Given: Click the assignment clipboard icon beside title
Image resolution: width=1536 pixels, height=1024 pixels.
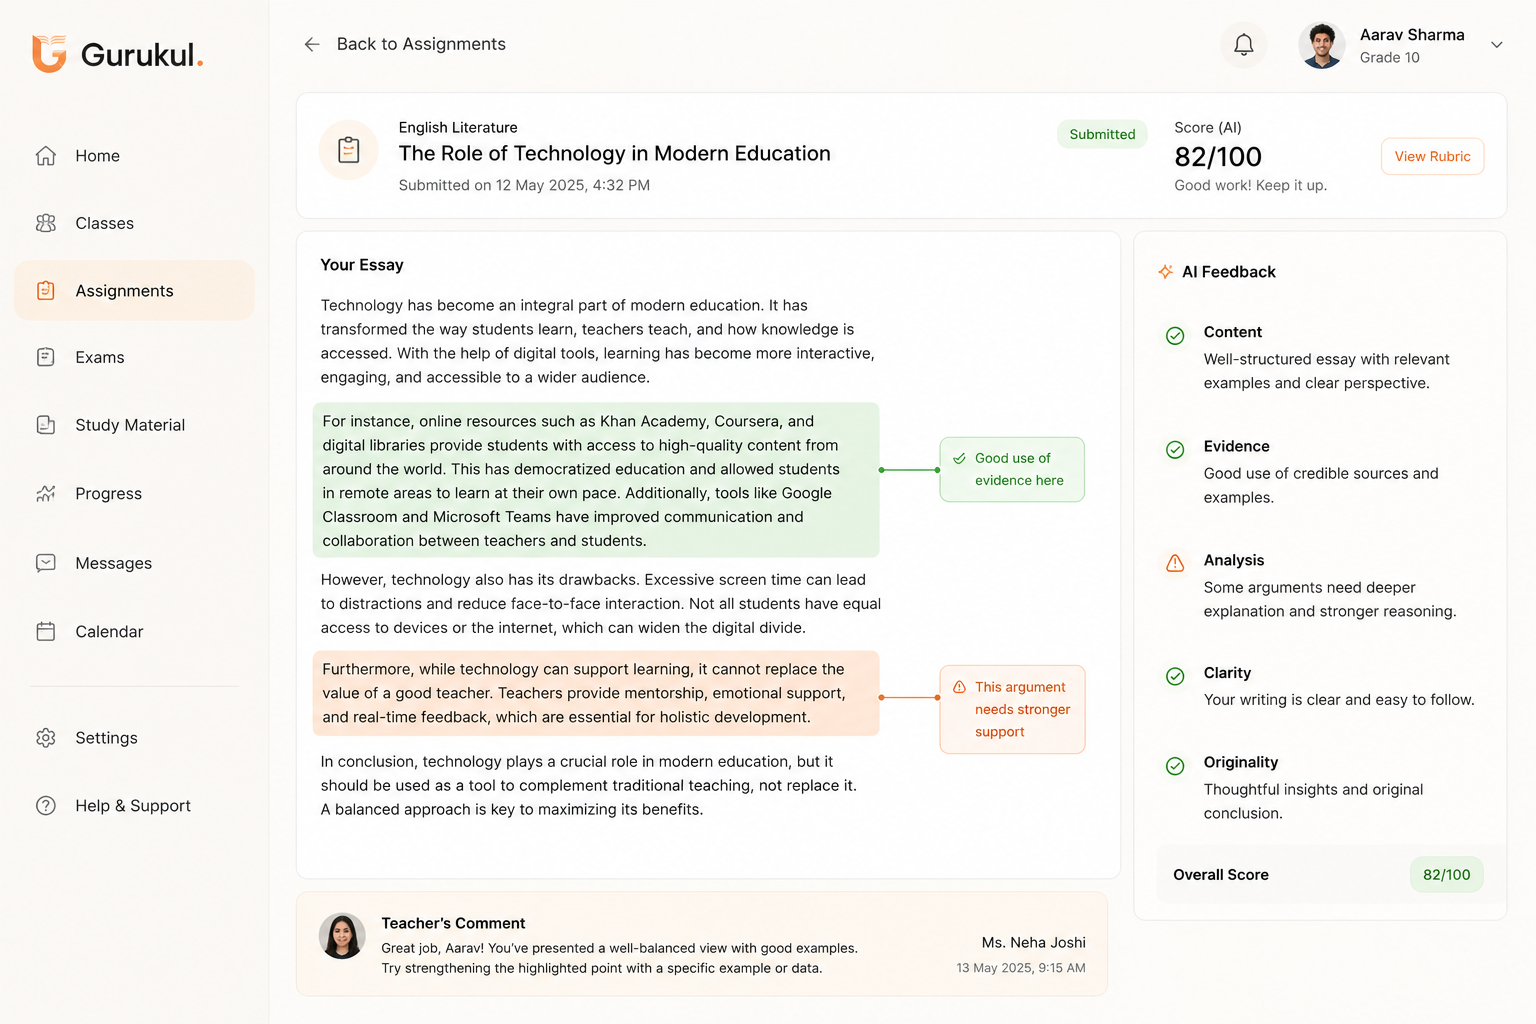Looking at the screenshot, I should (349, 150).
